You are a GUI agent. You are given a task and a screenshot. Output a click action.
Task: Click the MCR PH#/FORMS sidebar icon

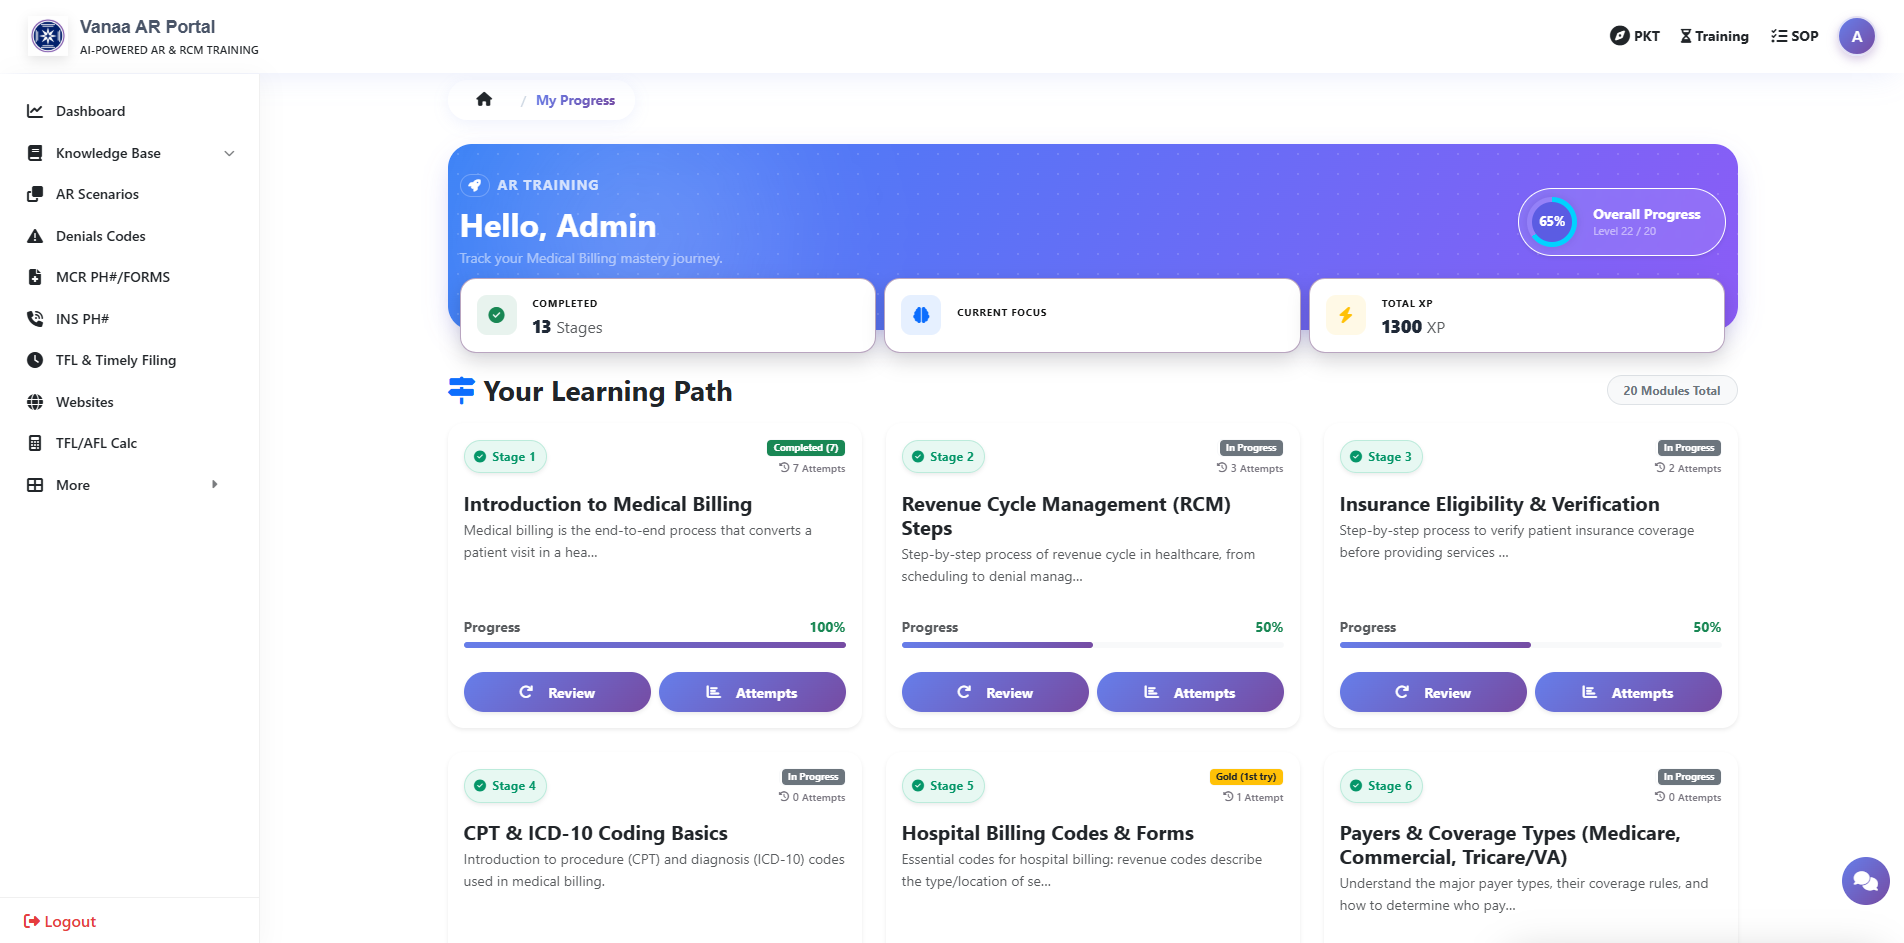[35, 277]
